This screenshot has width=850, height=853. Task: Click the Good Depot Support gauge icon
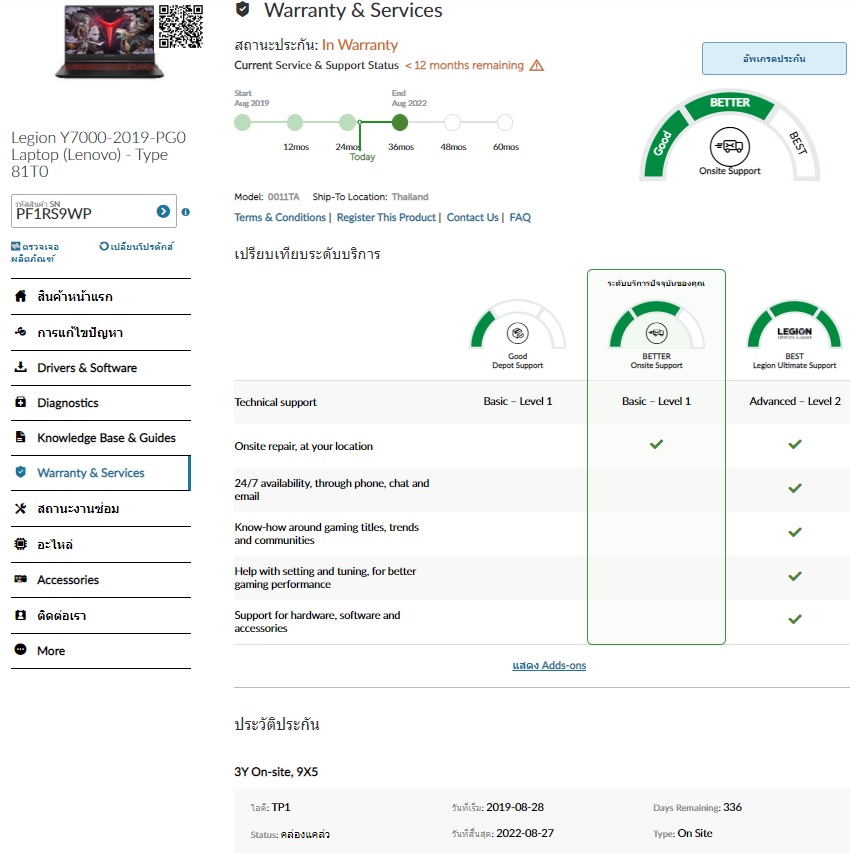click(x=518, y=333)
